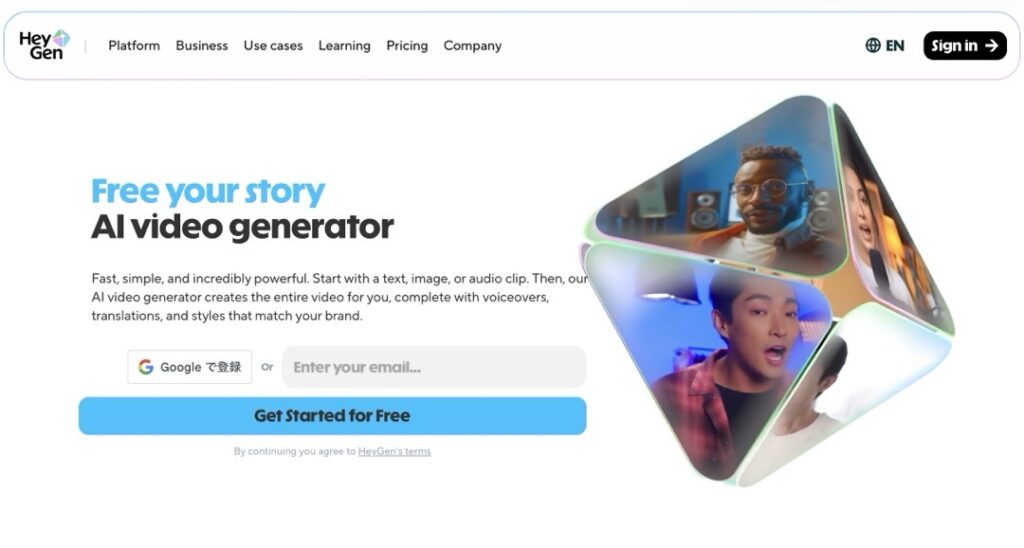Screen dimensions: 1024x548
Task: Expand the Use cases menu
Action: 273,46
